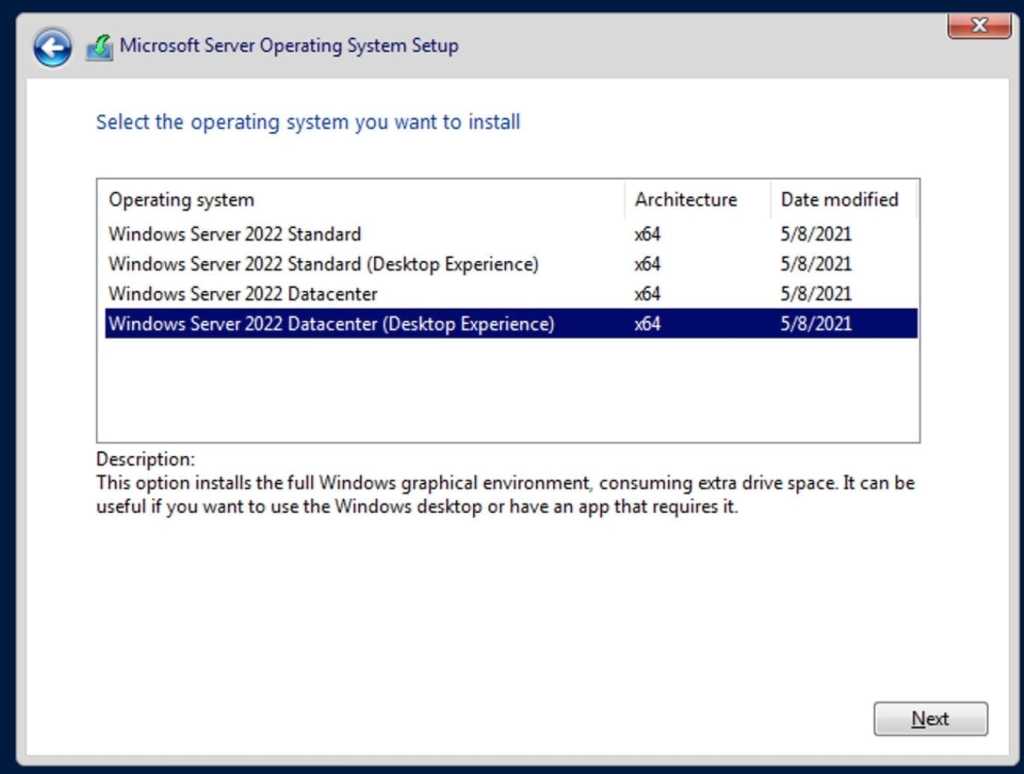The width and height of the screenshot is (1024, 774).
Task: Click the x64 label for Datacenter Desktop Experience
Action: (645, 323)
